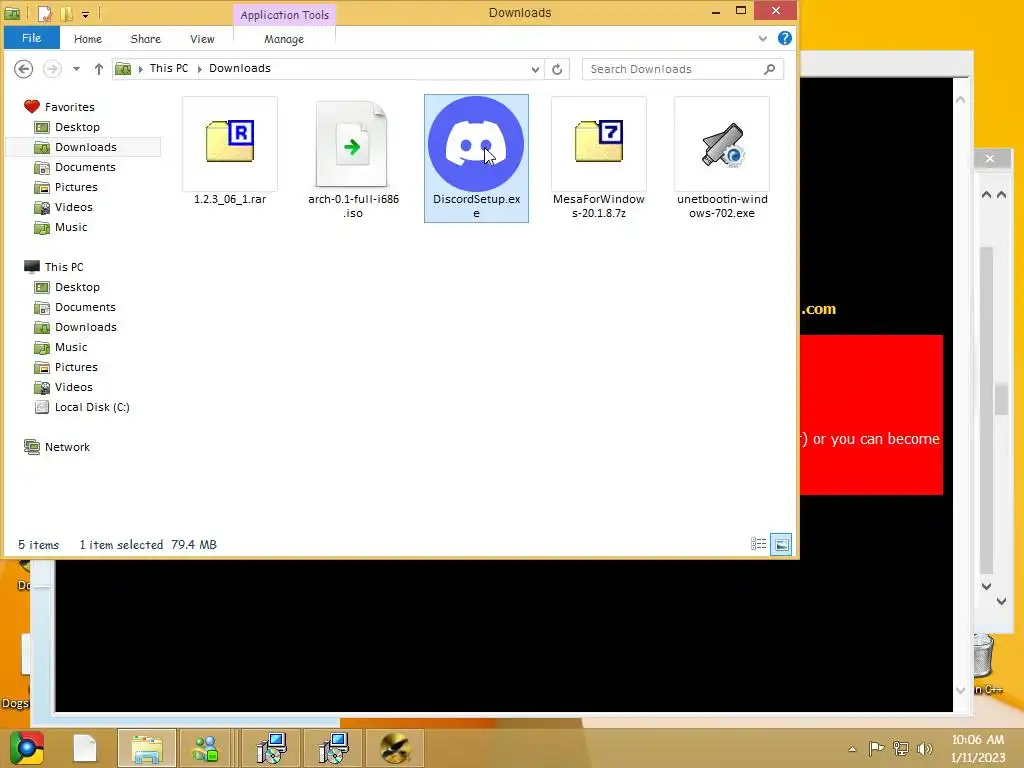Click search magnifier in Search Downloads

[x=769, y=69]
